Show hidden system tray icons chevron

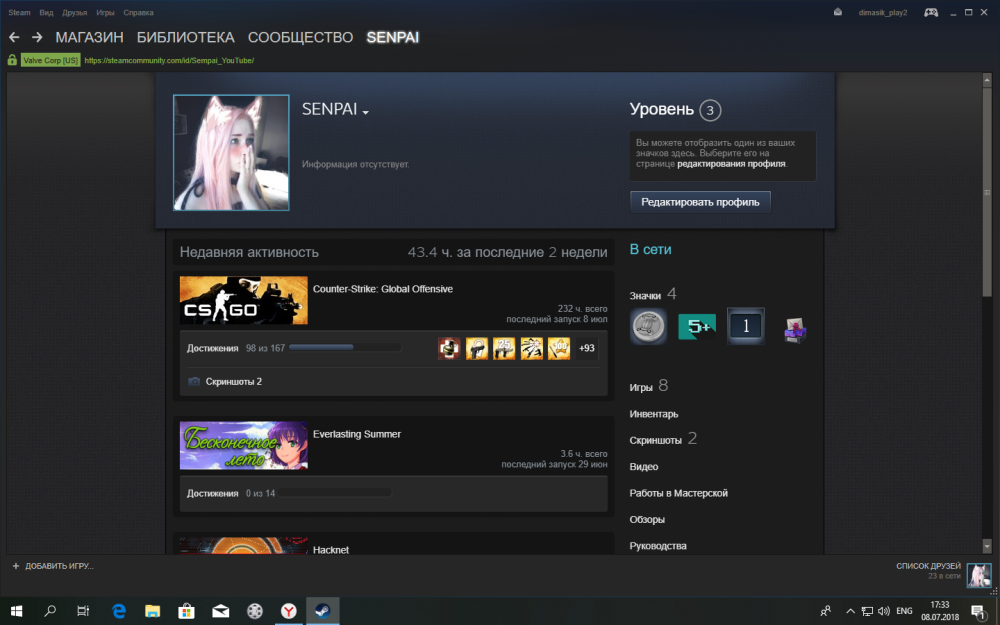tap(849, 611)
